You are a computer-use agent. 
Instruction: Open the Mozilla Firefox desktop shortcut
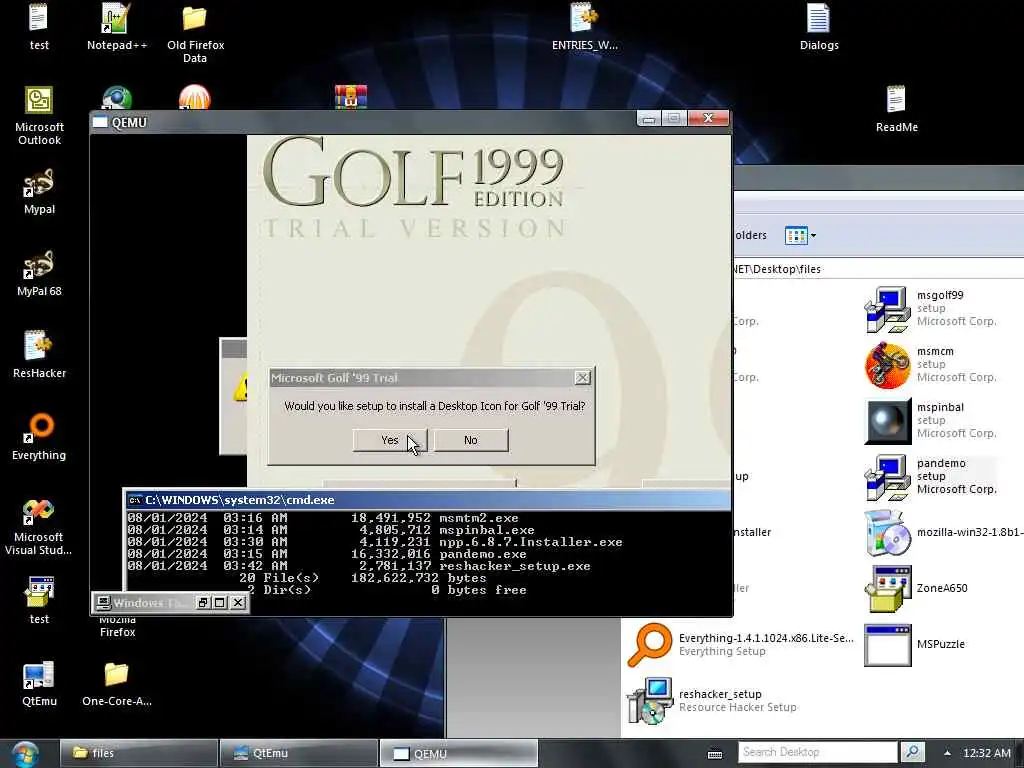click(x=118, y=625)
